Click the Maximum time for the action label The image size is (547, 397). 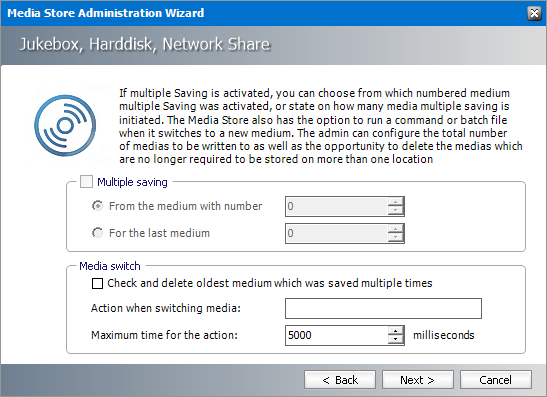point(164,335)
